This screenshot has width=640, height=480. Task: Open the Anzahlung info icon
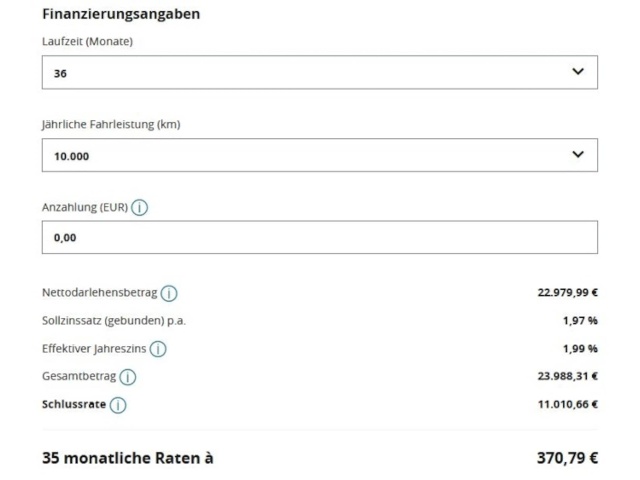tap(139, 207)
